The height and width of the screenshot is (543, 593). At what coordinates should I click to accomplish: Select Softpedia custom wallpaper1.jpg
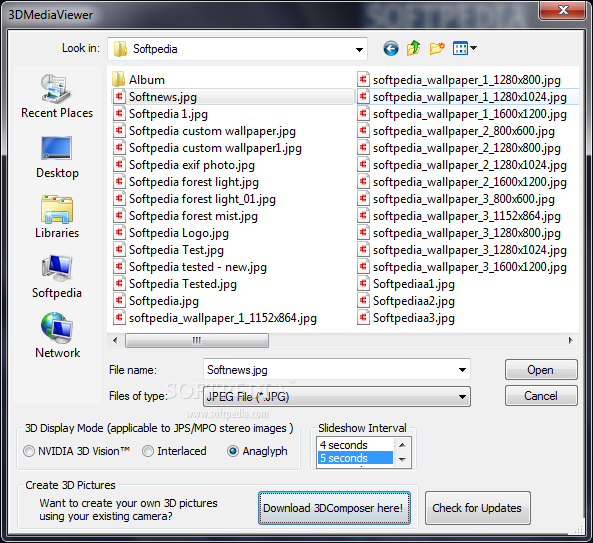[215, 148]
